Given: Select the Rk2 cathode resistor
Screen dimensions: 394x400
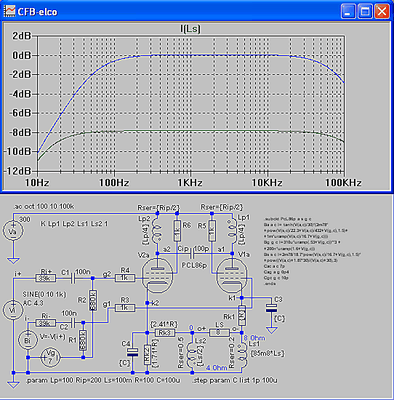Looking at the screenshot, I should coord(147,355).
